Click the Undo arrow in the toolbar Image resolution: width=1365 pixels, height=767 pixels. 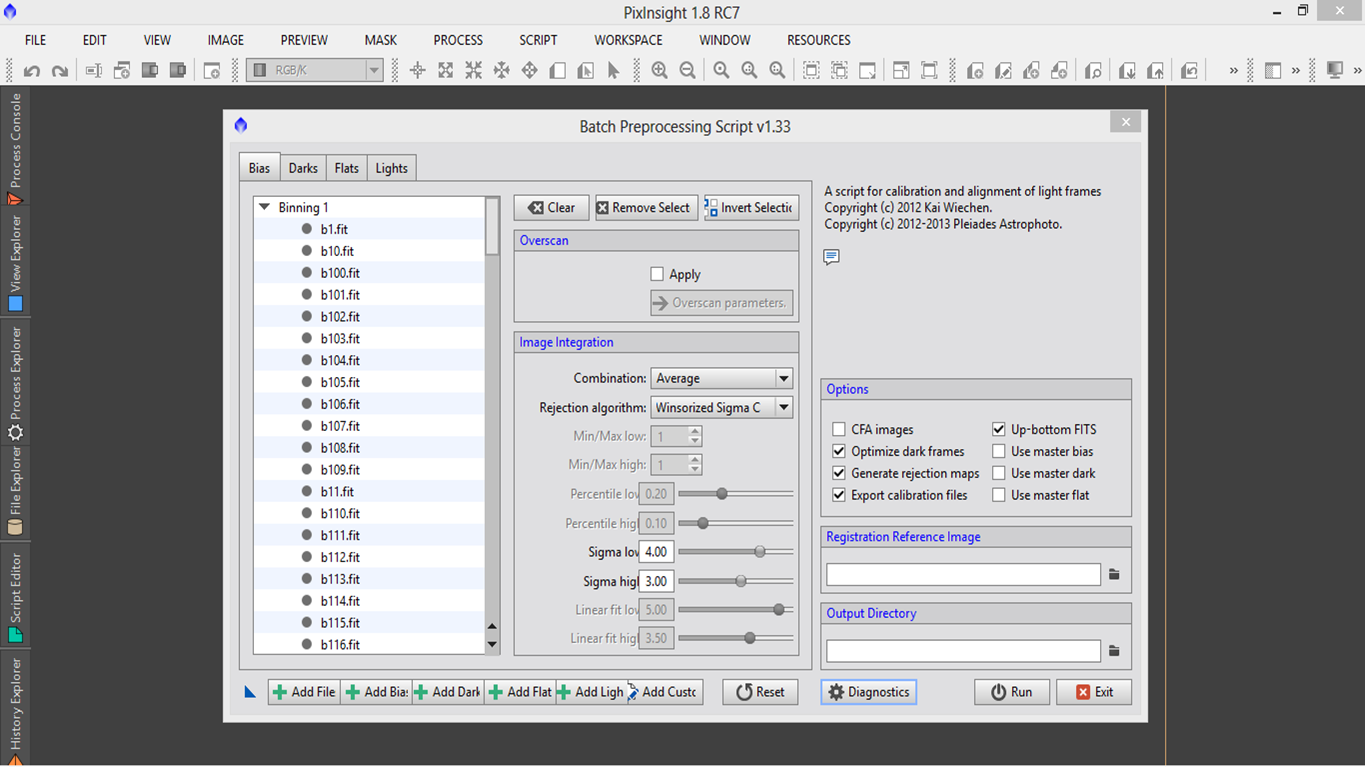click(x=32, y=70)
